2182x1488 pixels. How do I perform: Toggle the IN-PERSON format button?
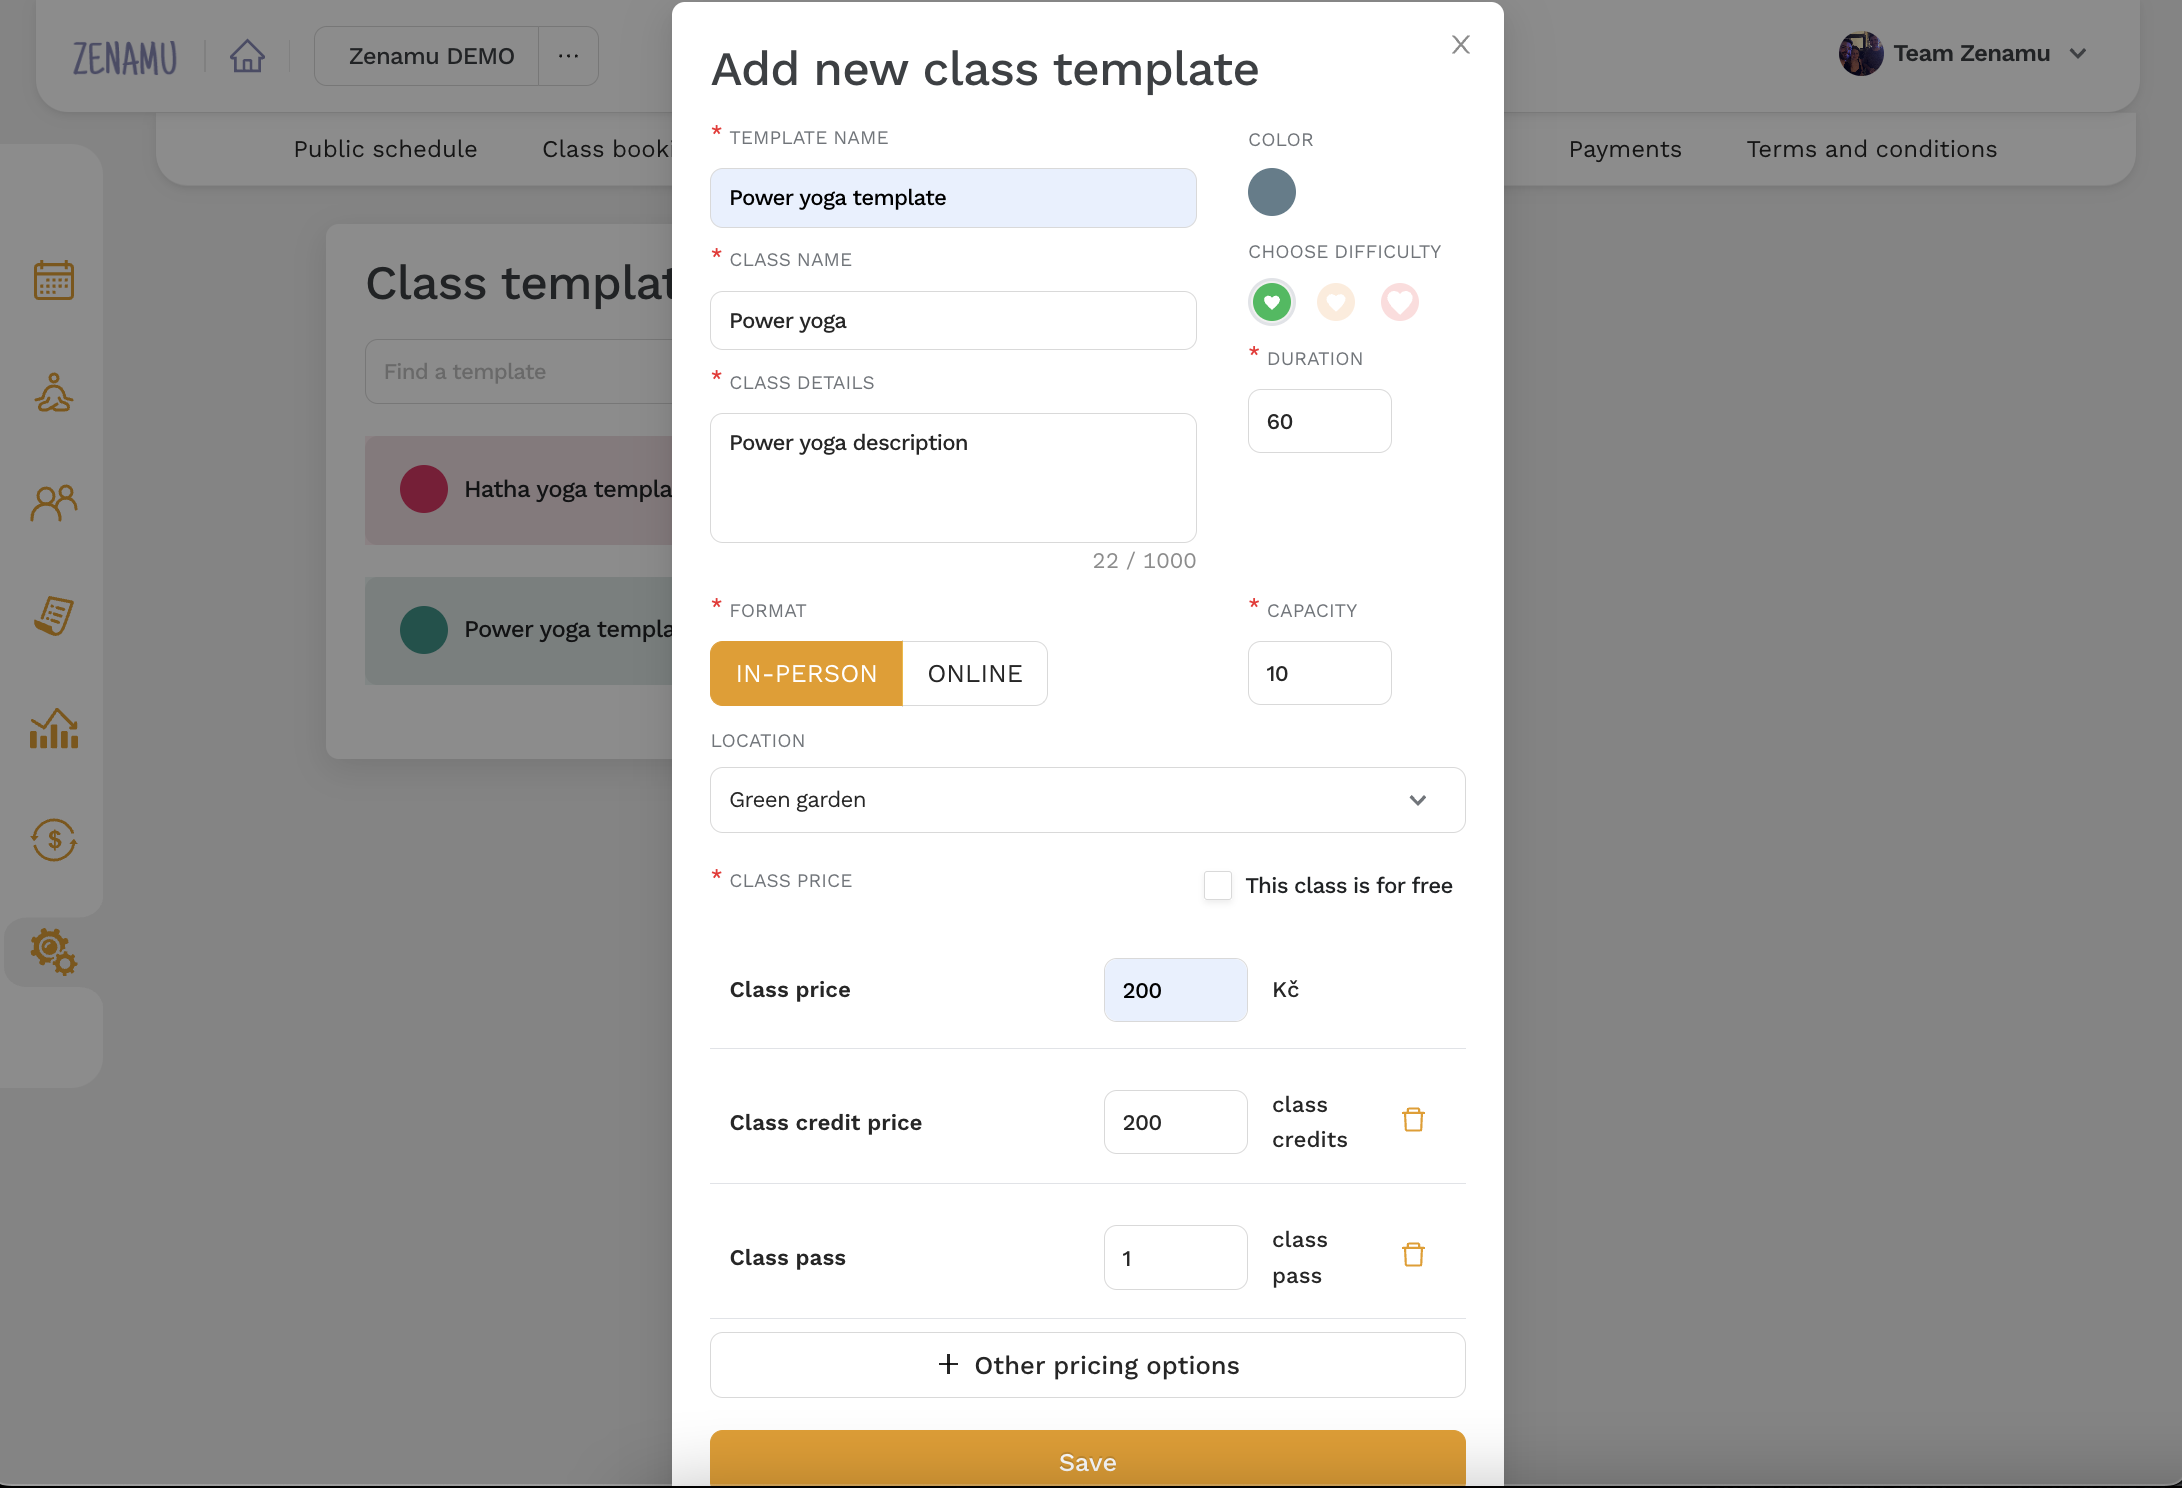(x=806, y=672)
